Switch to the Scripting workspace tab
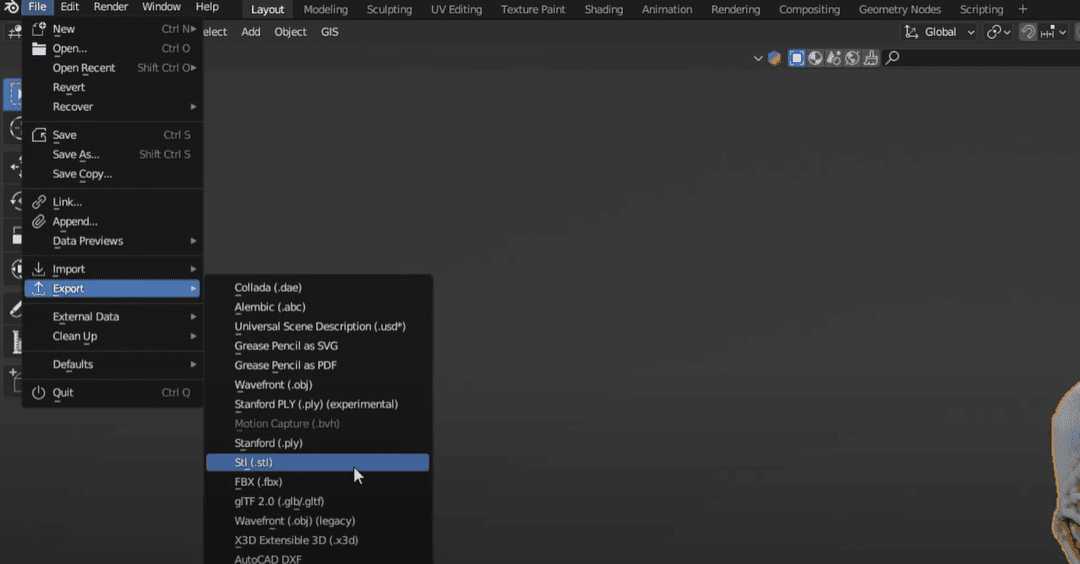Image resolution: width=1080 pixels, height=564 pixels. tap(982, 10)
